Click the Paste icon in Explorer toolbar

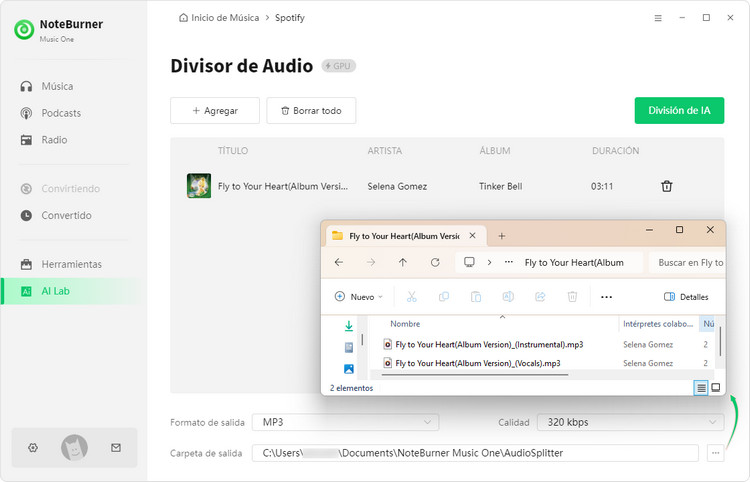[x=476, y=297]
